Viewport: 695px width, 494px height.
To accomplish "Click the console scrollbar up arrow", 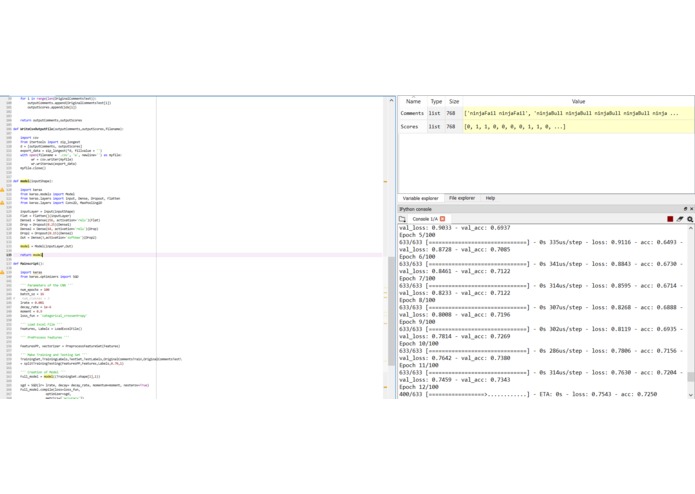I will (x=691, y=228).
